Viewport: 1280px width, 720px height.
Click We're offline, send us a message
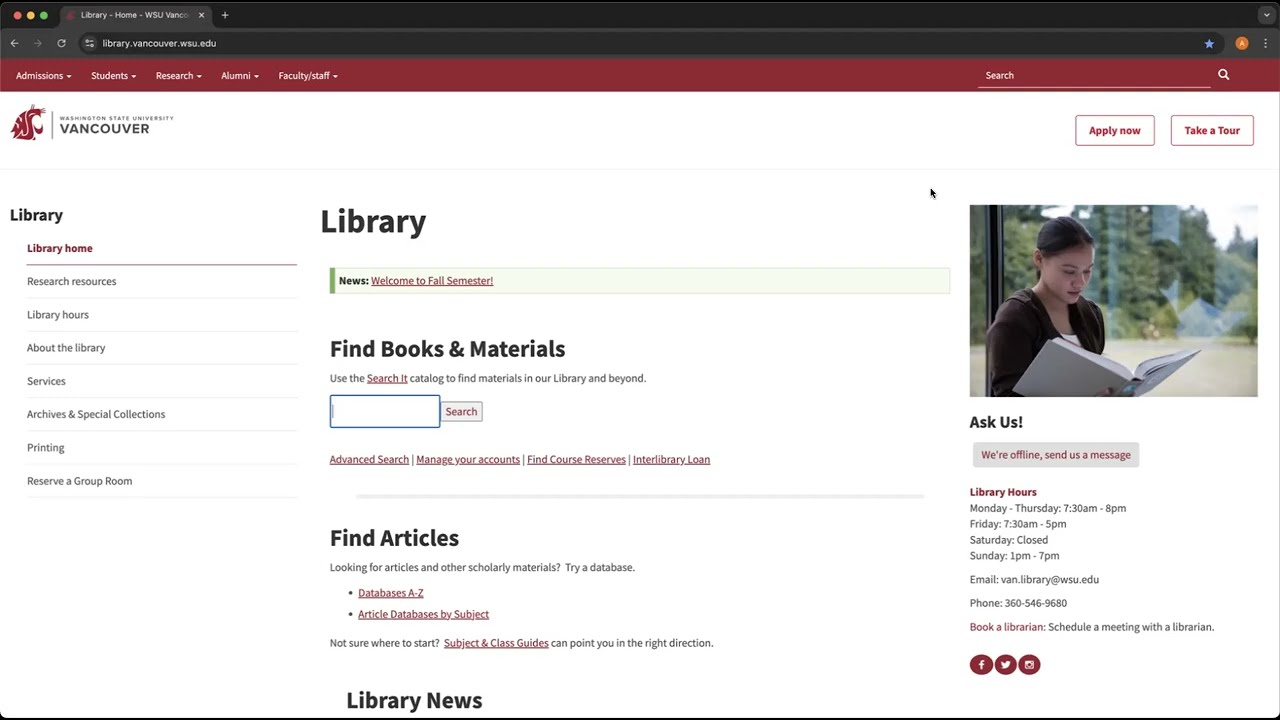point(1056,455)
